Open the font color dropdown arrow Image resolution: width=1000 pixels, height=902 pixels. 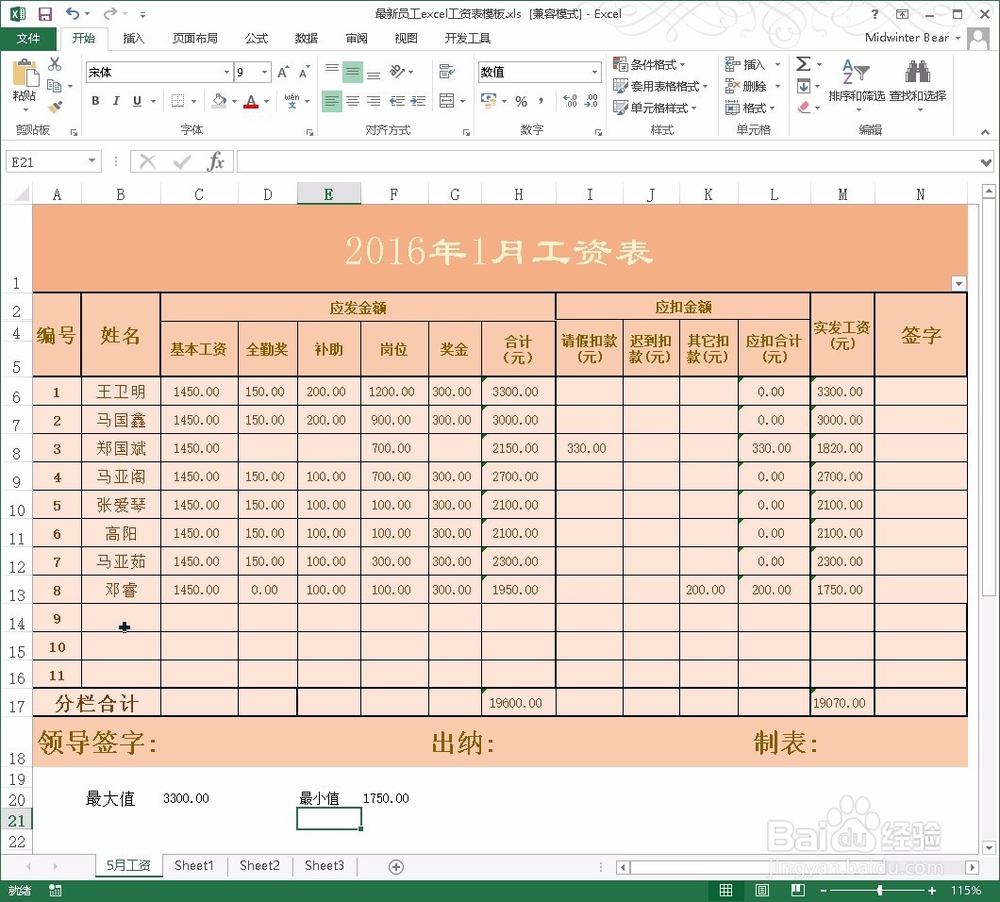click(265, 101)
